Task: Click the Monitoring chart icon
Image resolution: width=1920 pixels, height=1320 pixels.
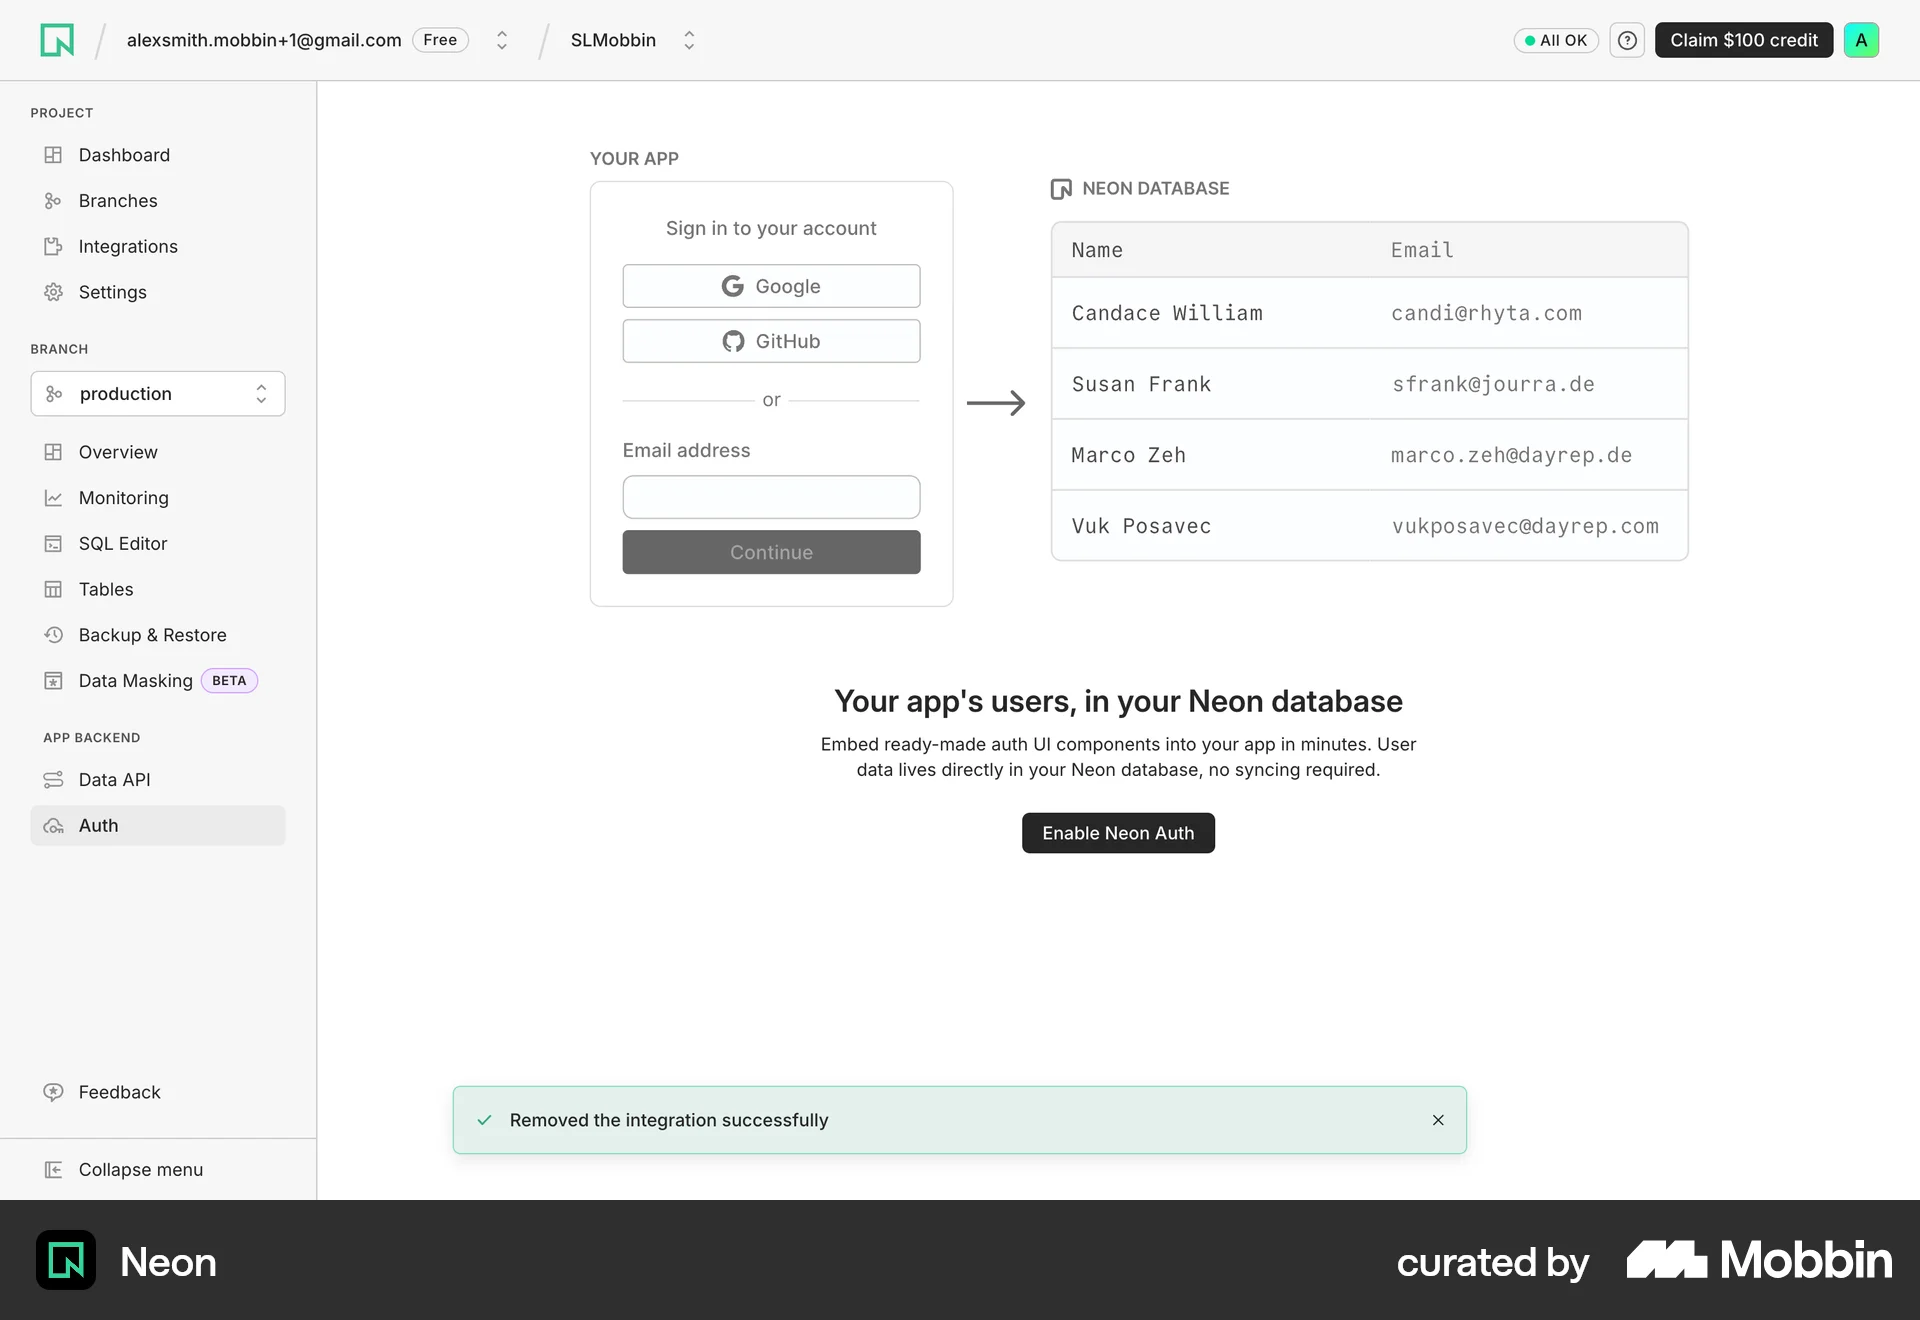Action: (x=53, y=498)
